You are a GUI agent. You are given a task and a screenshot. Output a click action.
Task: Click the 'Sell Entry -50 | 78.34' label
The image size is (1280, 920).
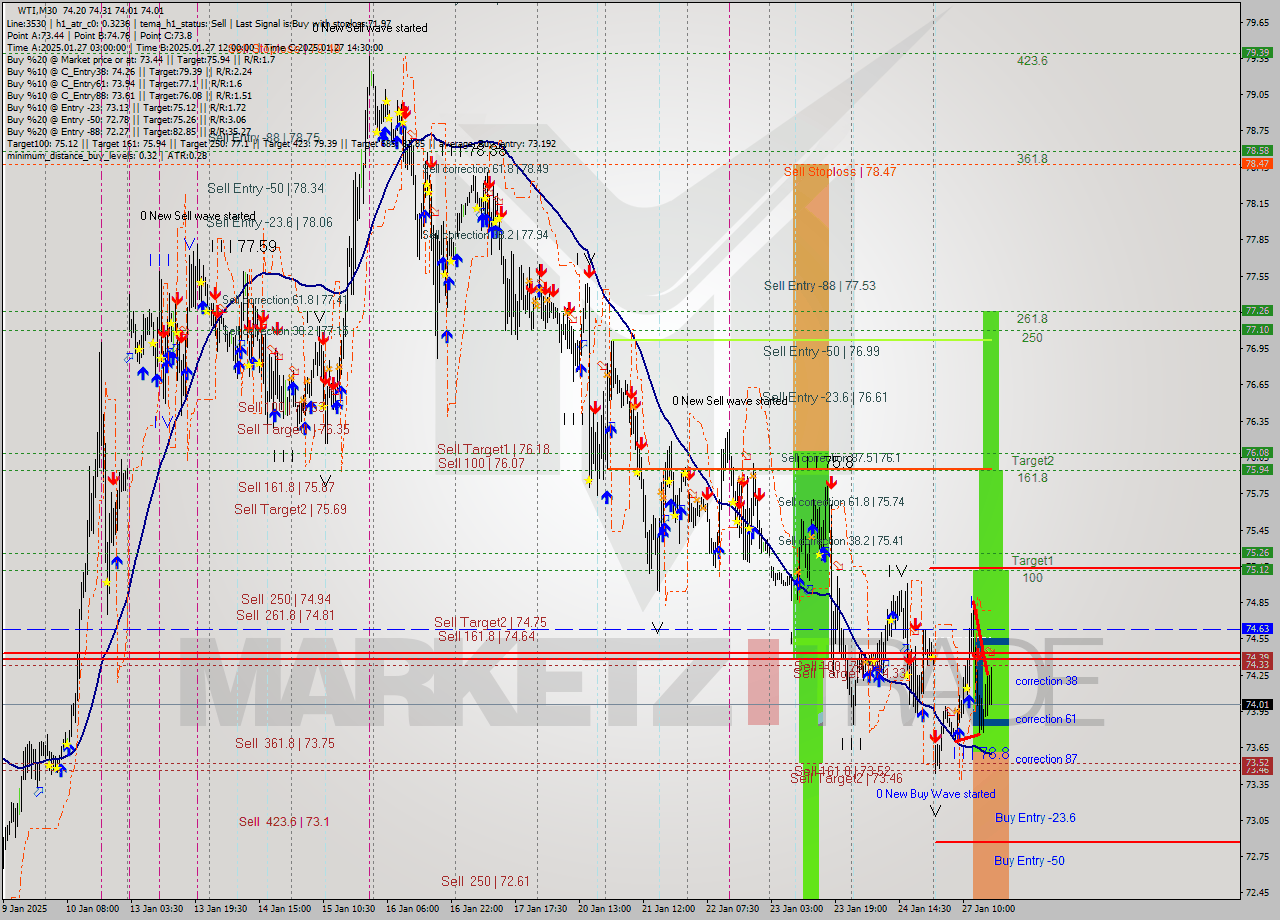point(266,188)
